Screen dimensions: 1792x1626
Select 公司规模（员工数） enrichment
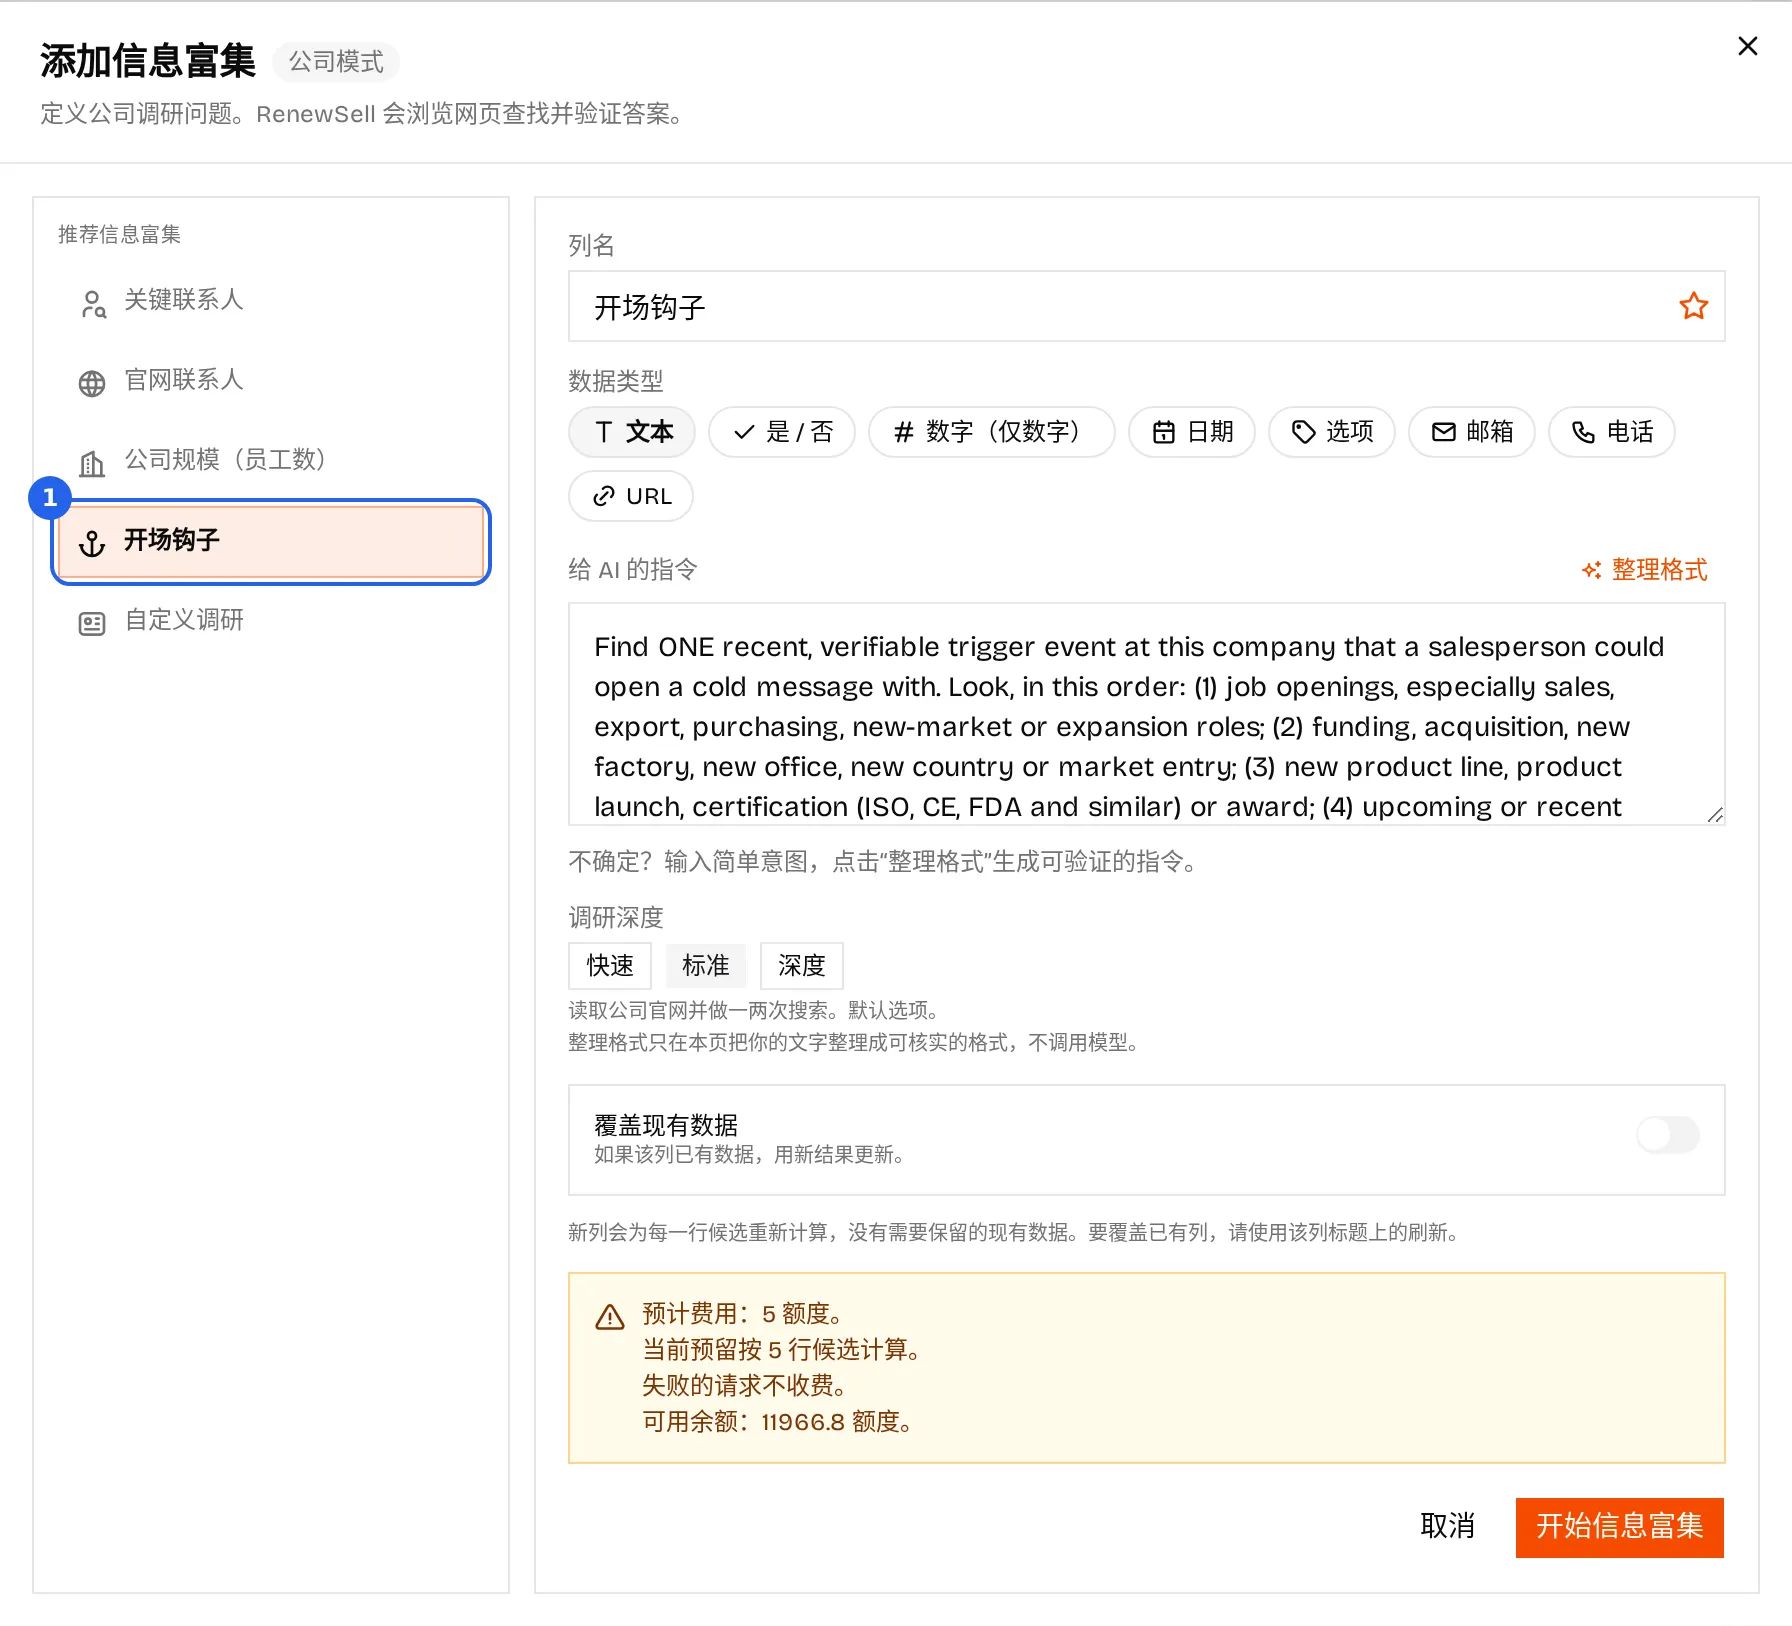(270, 460)
